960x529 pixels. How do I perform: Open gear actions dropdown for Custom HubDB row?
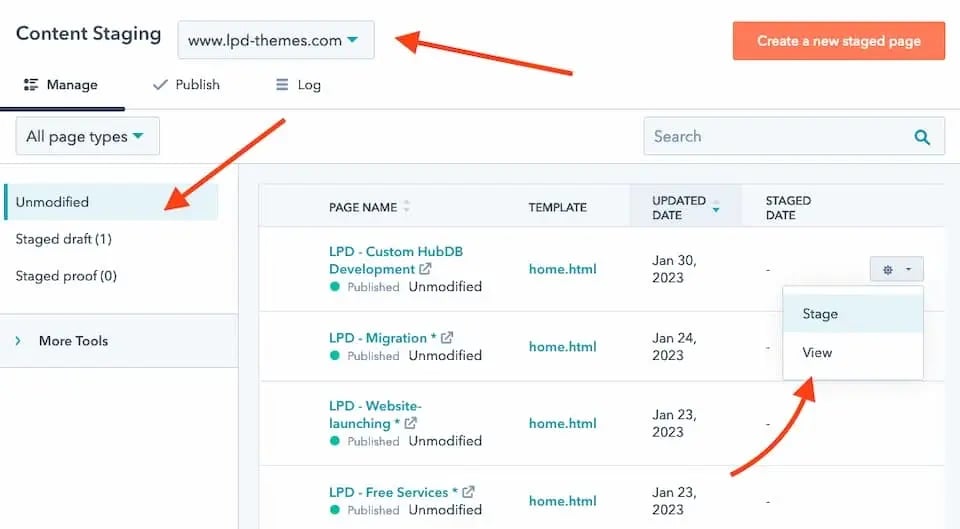pyautogui.click(x=897, y=269)
